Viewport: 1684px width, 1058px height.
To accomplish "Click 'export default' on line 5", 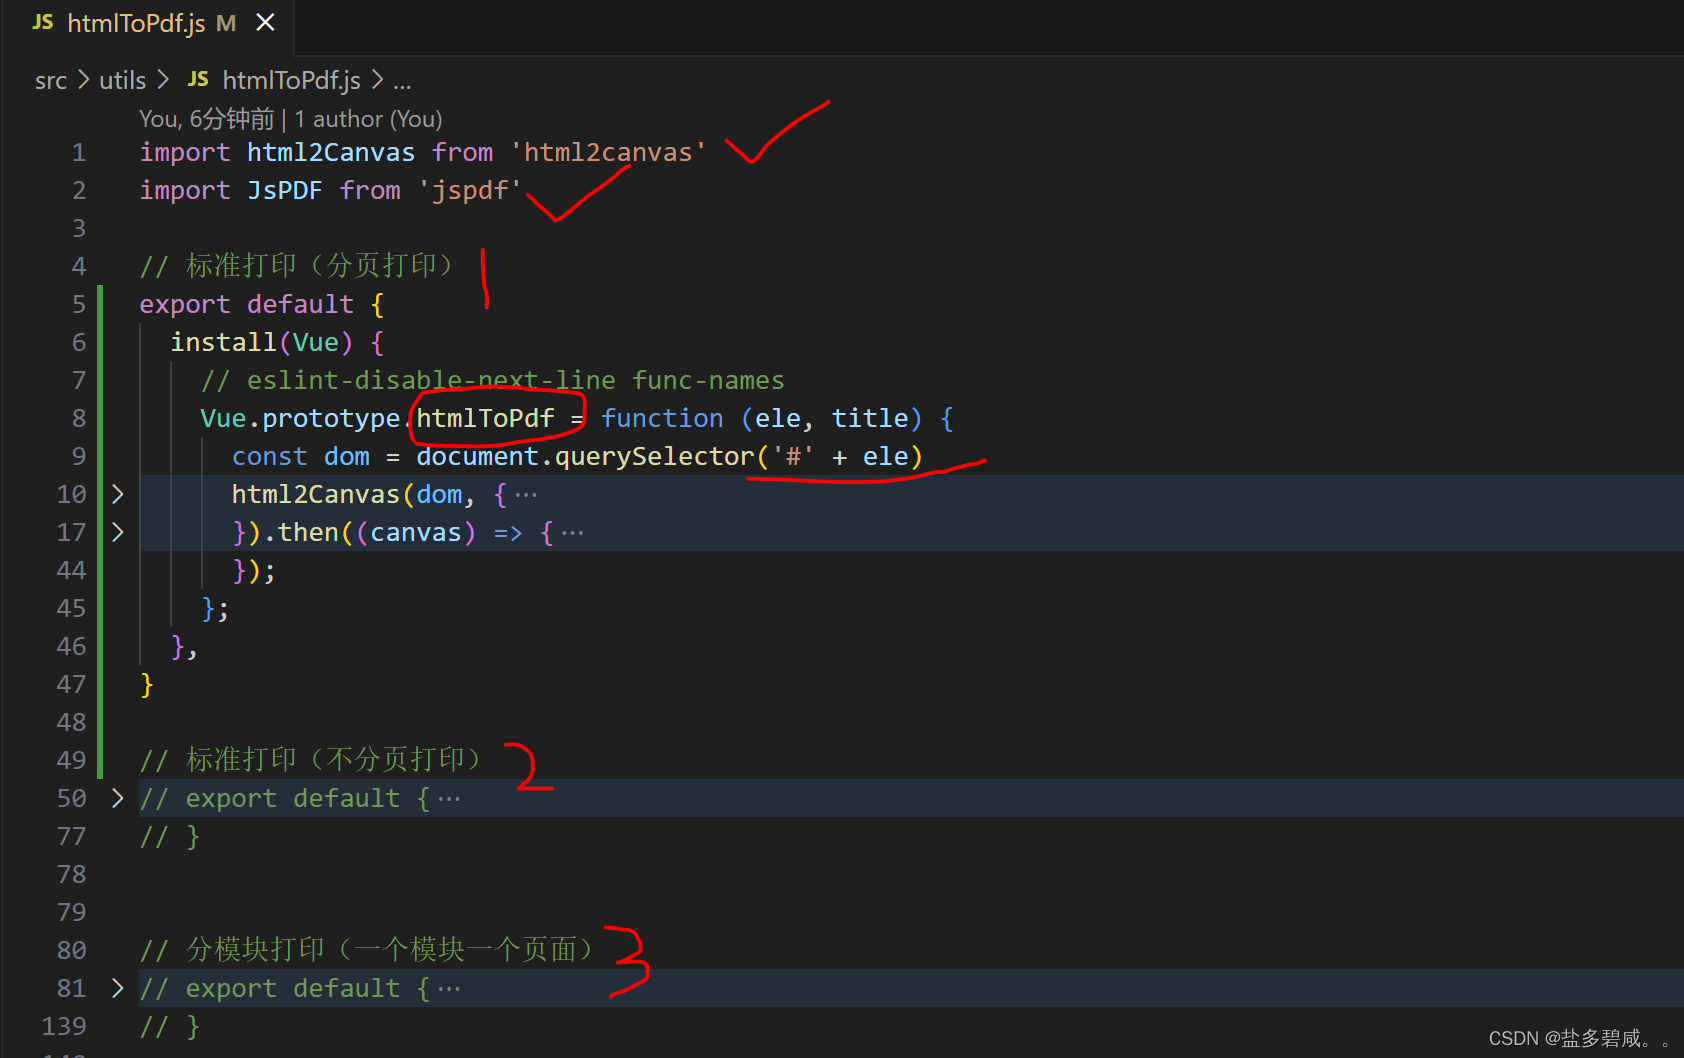I will pos(247,305).
